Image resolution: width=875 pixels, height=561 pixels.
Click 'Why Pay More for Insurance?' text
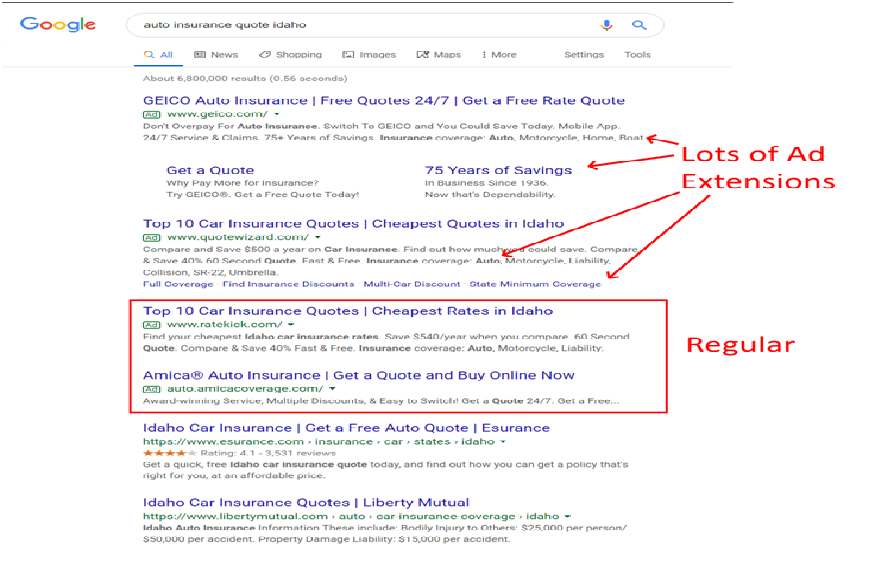(x=242, y=183)
